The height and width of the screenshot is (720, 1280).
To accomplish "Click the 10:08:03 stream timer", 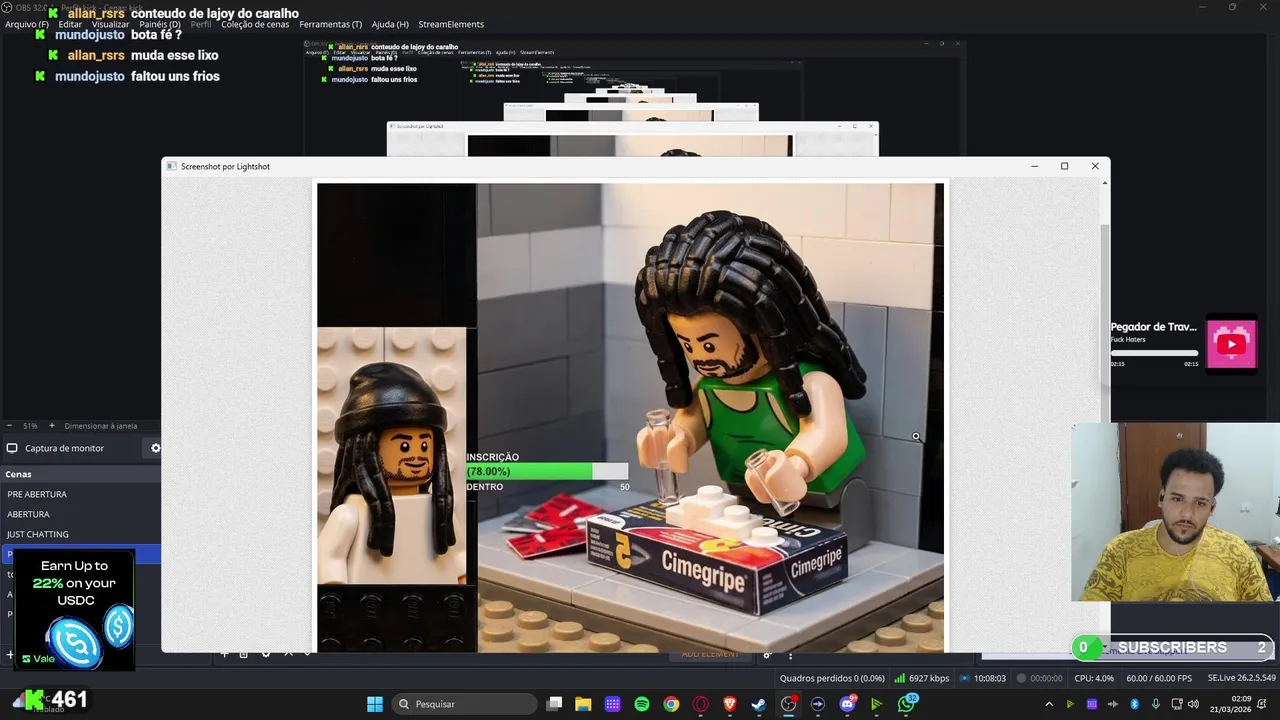I will point(982,678).
